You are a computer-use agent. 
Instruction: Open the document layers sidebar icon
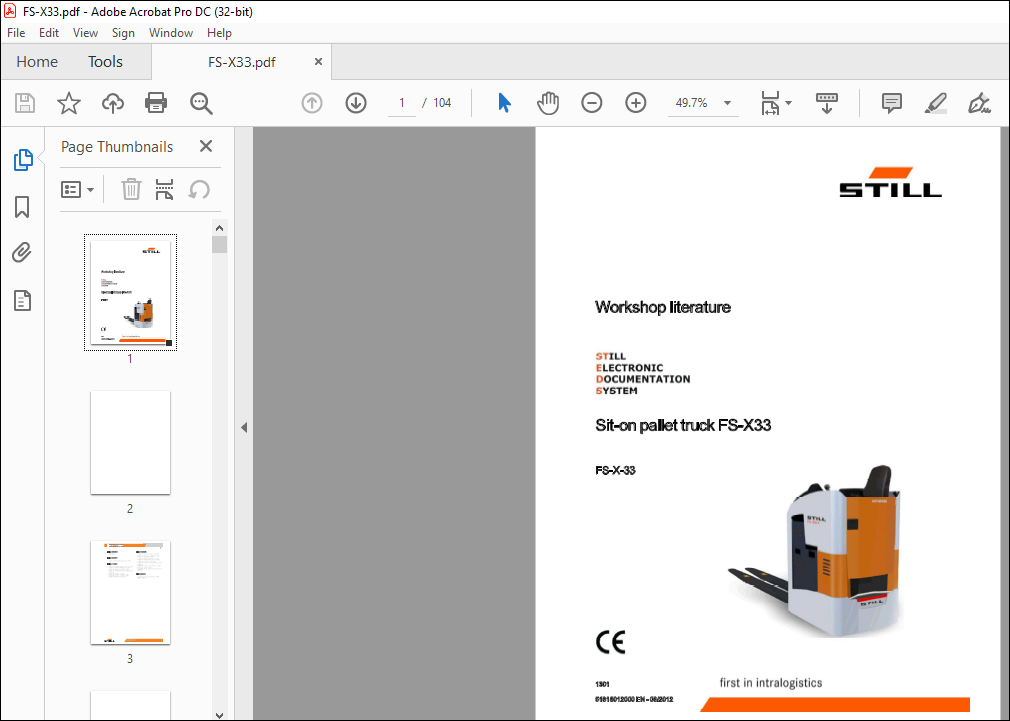tap(23, 300)
